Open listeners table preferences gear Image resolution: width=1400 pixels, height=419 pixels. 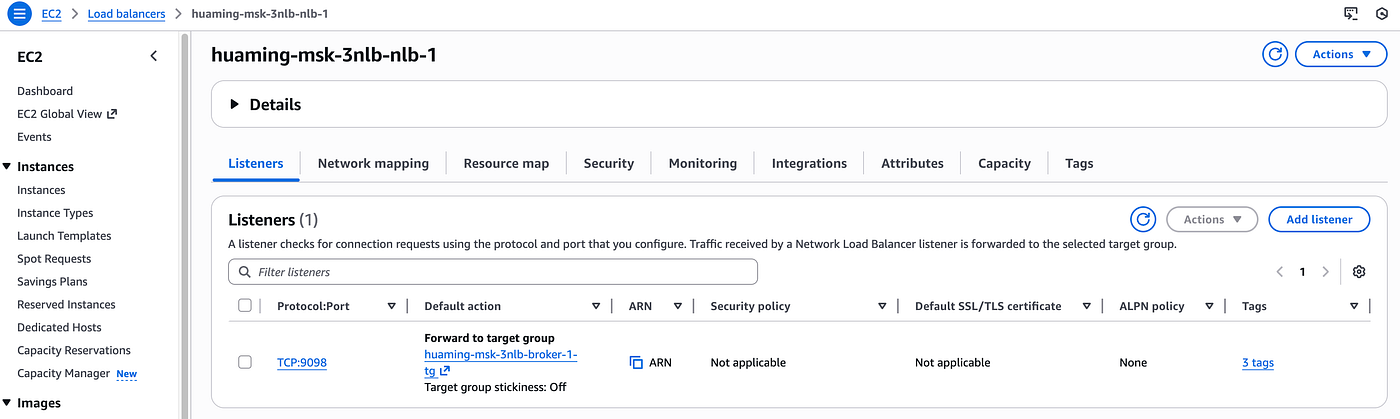pyautogui.click(x=1359, y=272)
